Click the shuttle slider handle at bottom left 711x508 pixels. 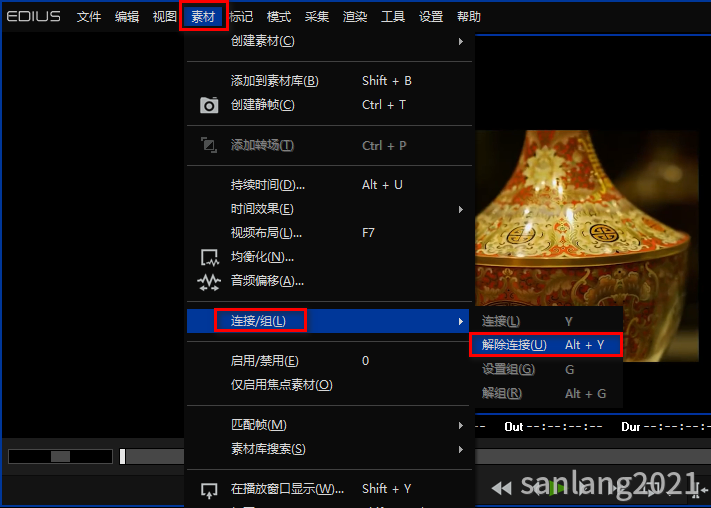(60, 456)
